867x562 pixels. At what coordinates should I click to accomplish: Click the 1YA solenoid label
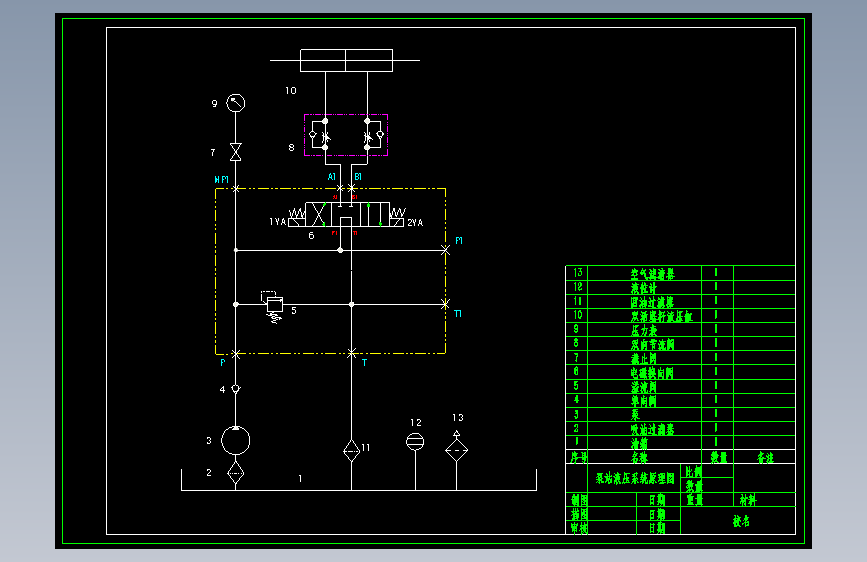(x=278, y=222)
